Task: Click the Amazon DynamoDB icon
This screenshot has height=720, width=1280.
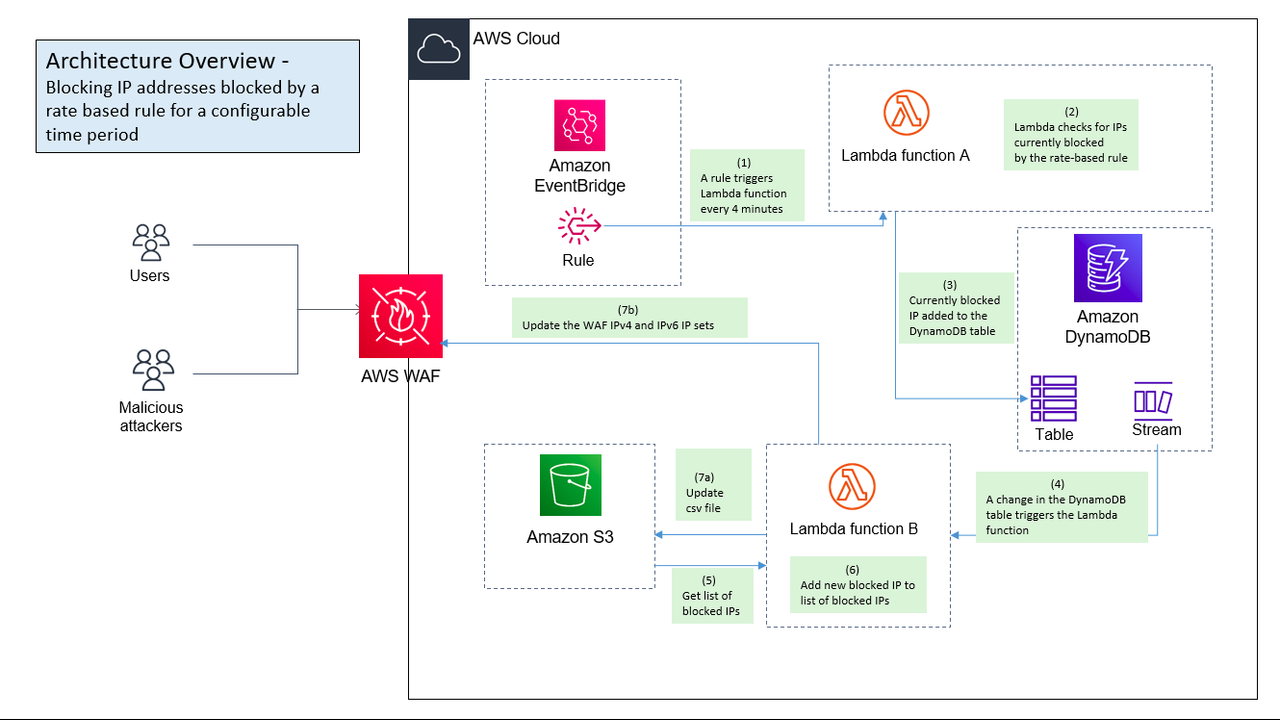Action: [x=1108, y=268]
